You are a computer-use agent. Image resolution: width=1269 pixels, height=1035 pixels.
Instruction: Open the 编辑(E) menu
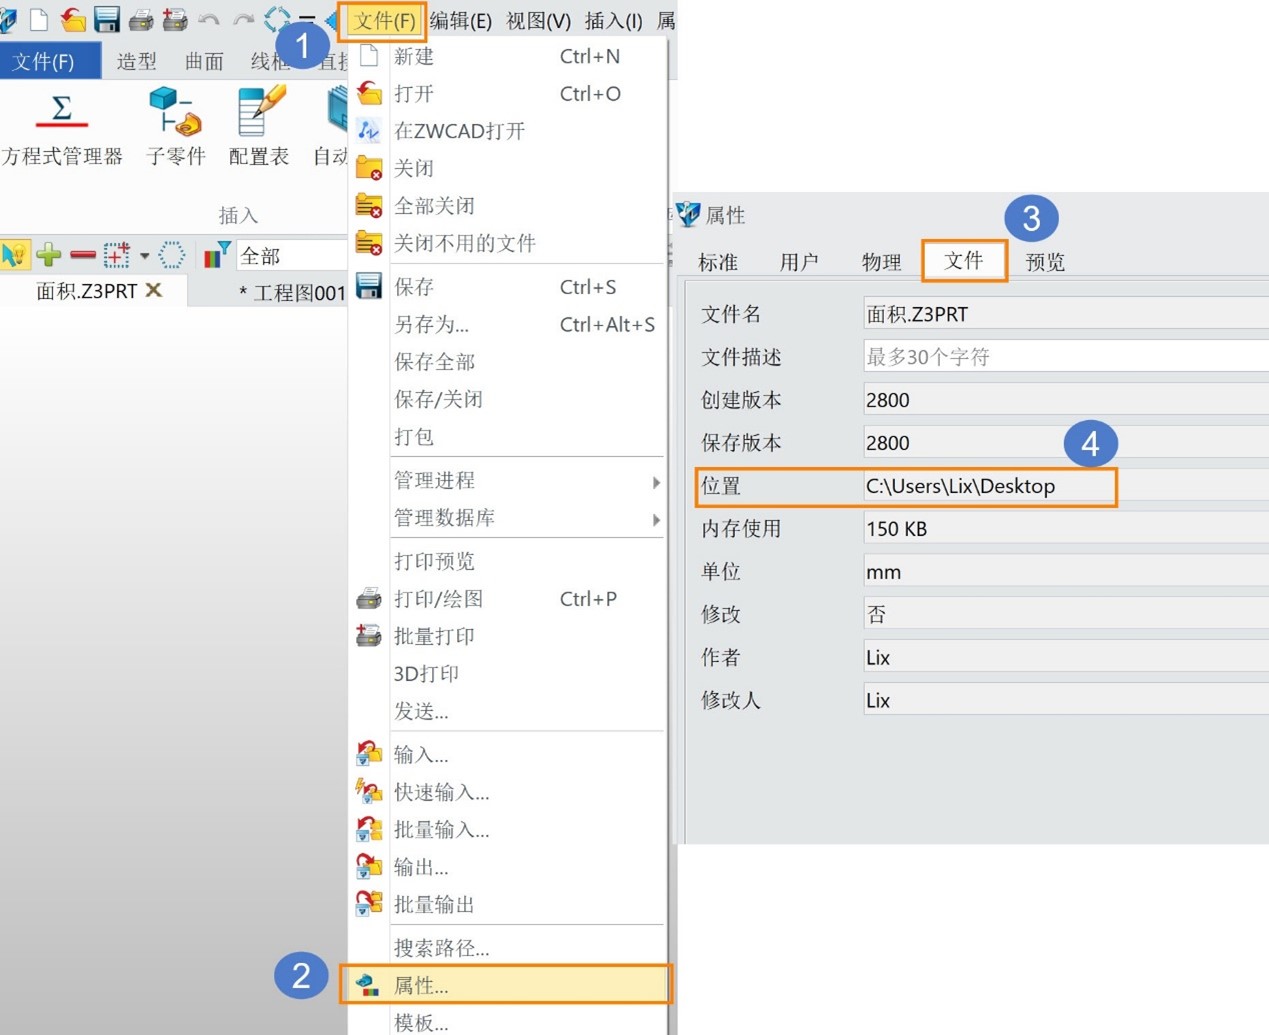tap(461, 21)
